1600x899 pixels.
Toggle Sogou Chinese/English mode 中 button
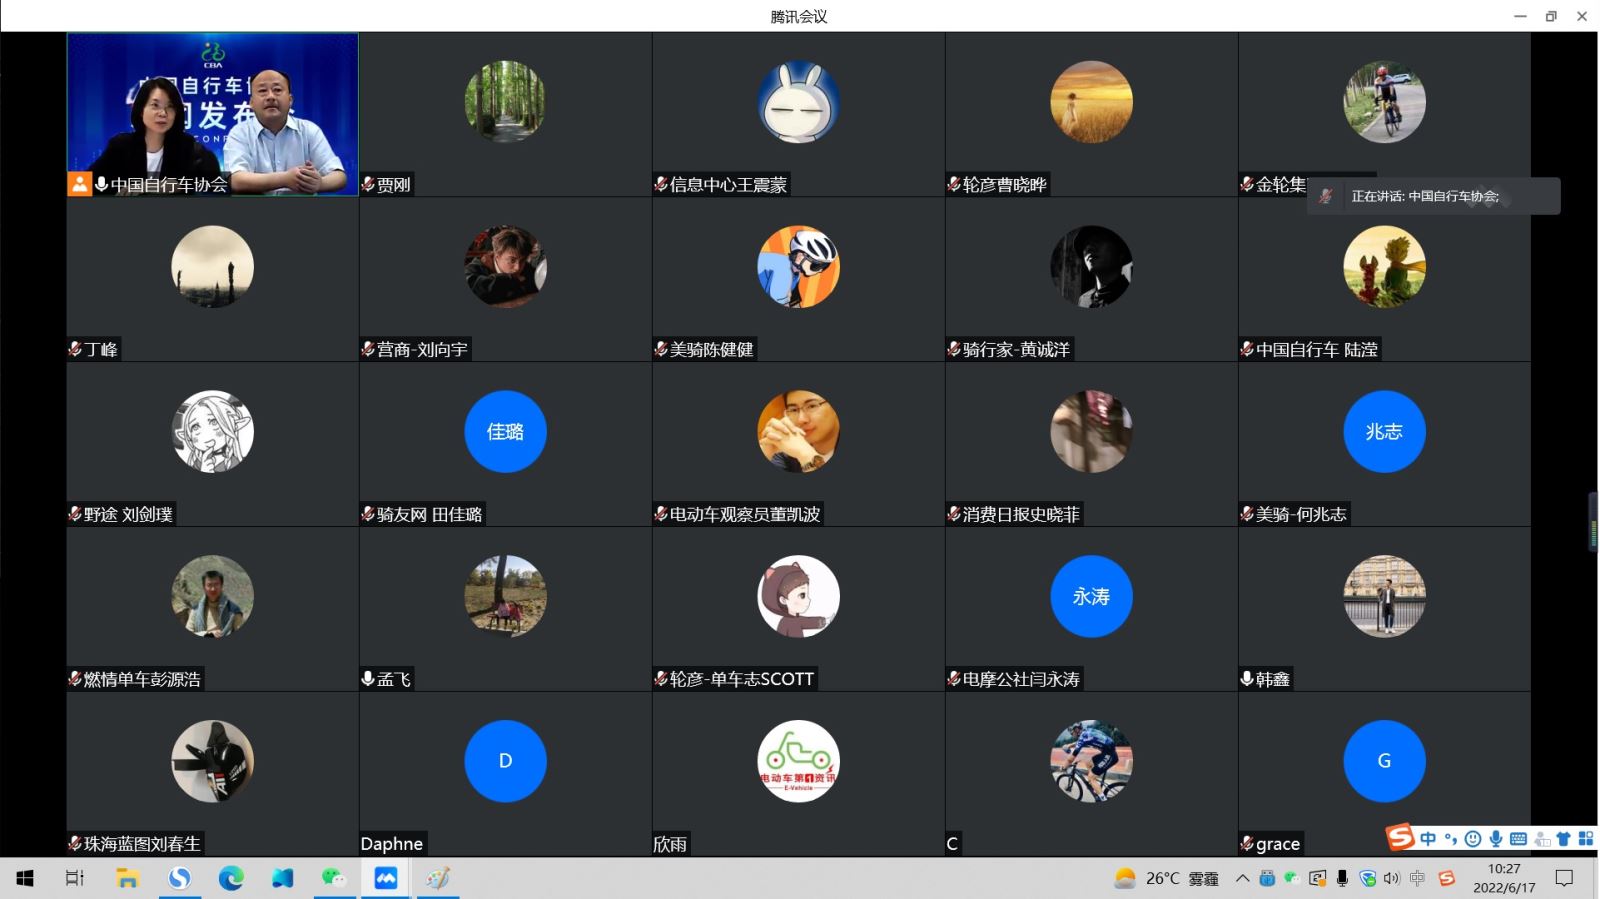[1428, 839]
